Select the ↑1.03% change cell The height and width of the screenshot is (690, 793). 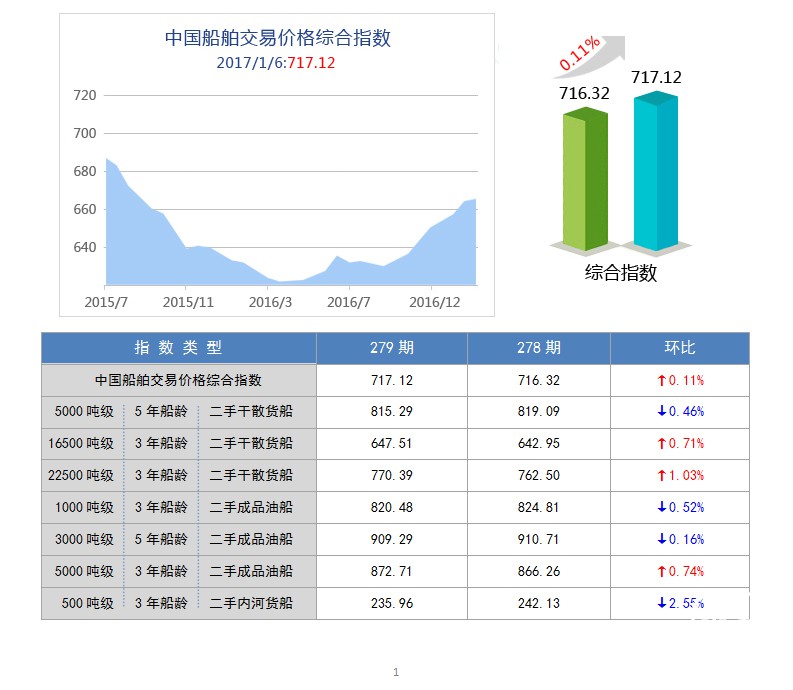(x=680, y=476)
